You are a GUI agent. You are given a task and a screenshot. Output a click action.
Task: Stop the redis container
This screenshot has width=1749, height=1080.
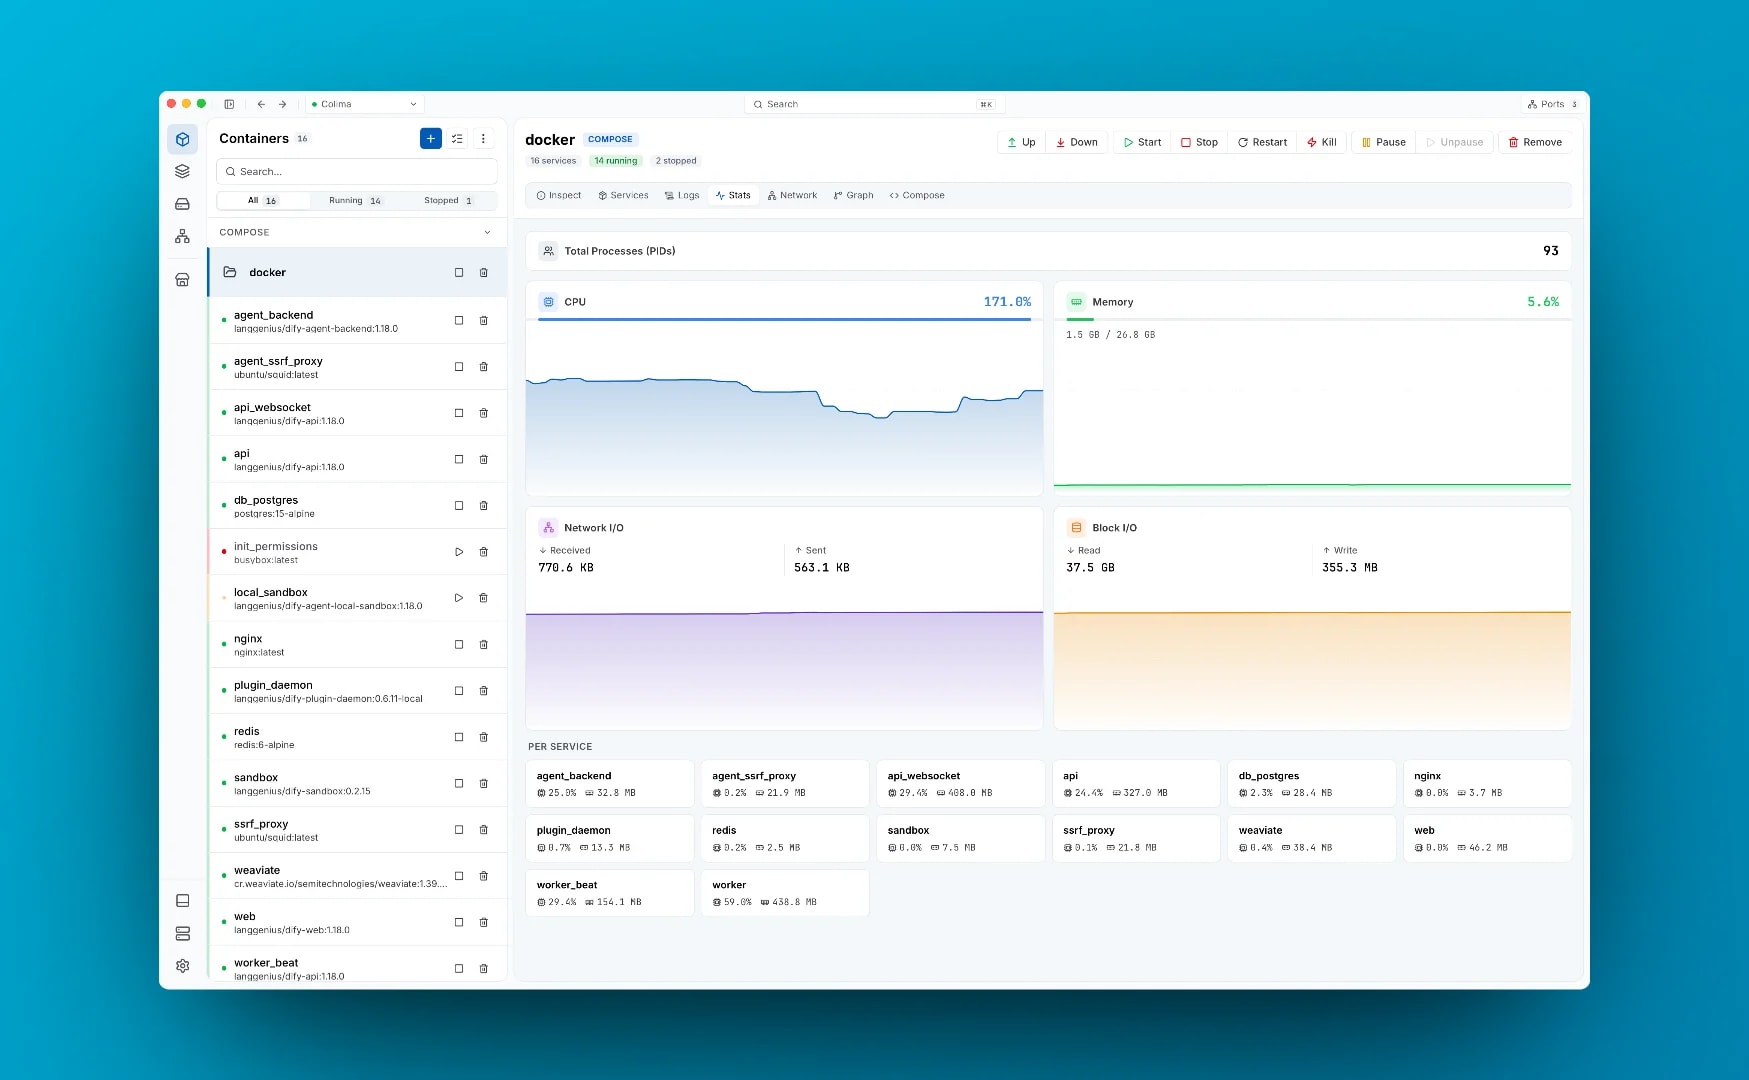459,737
